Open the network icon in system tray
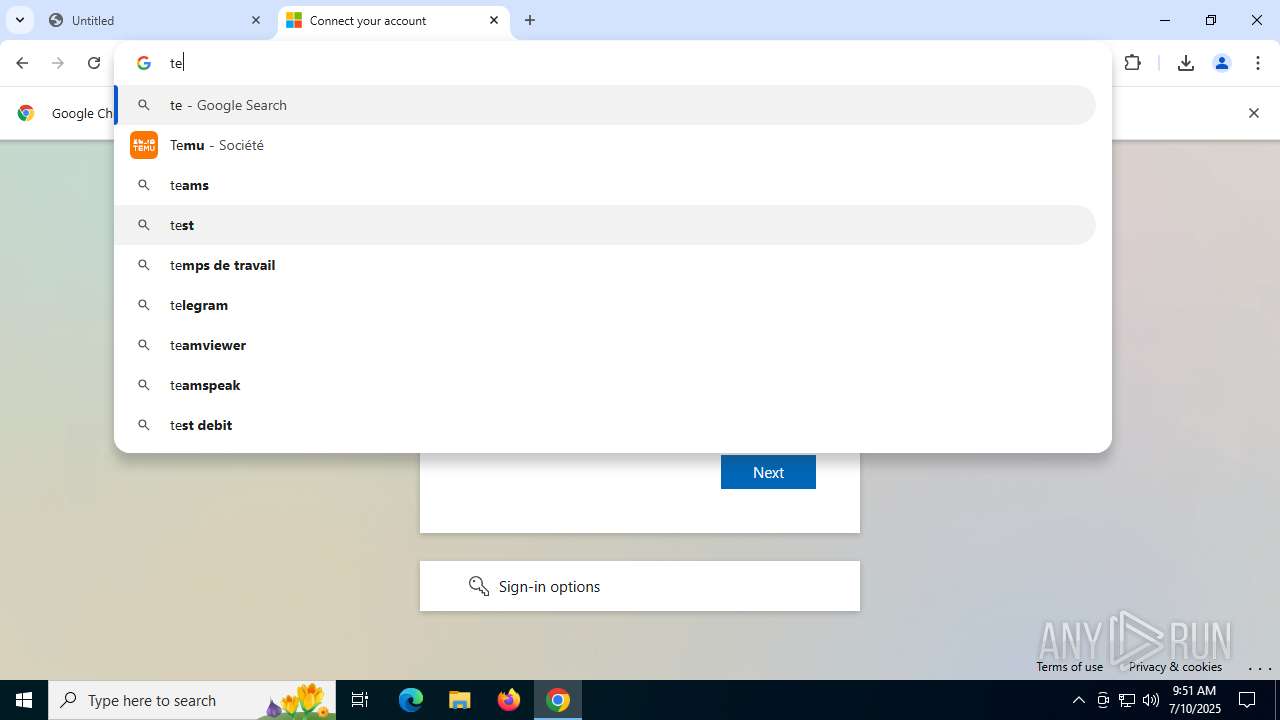Screen dimensions: 1280x720 (1127, 700)
